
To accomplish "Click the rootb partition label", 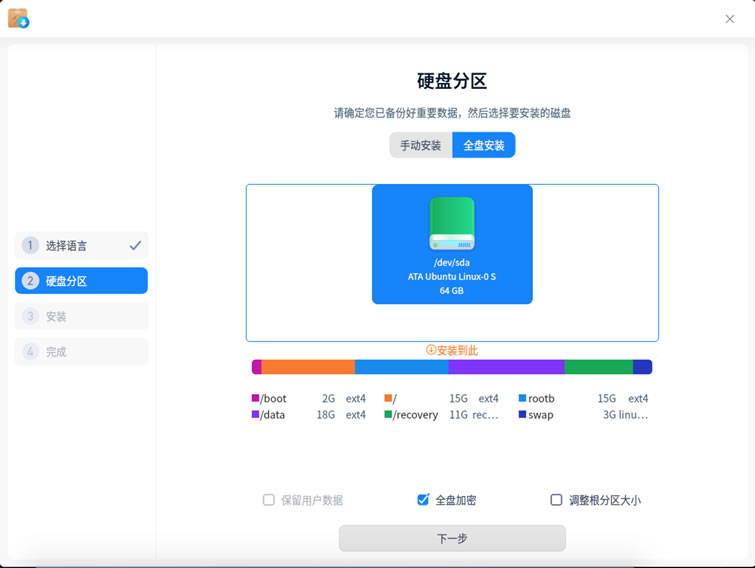I will pos(541,399).
